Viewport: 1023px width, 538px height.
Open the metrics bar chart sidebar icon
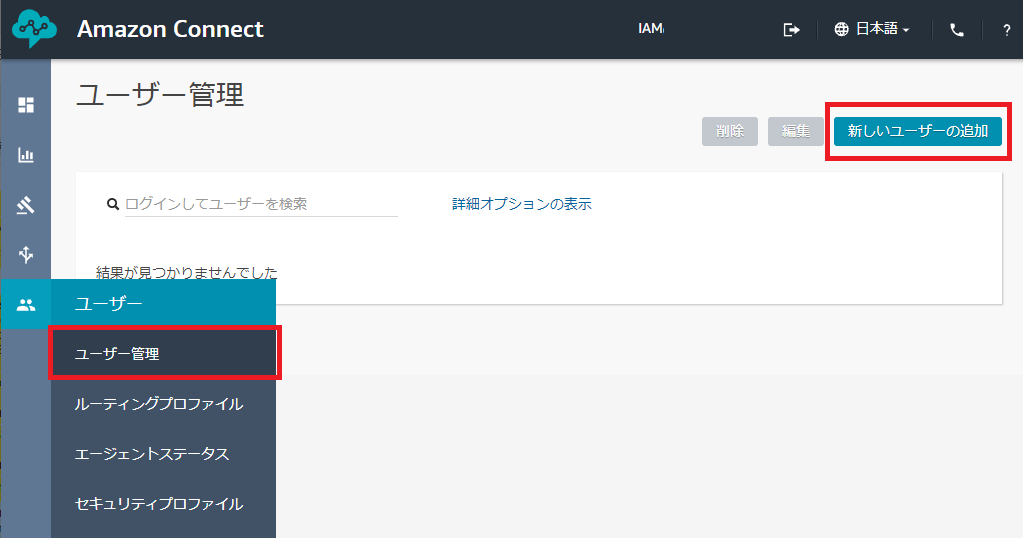(26, 155)
